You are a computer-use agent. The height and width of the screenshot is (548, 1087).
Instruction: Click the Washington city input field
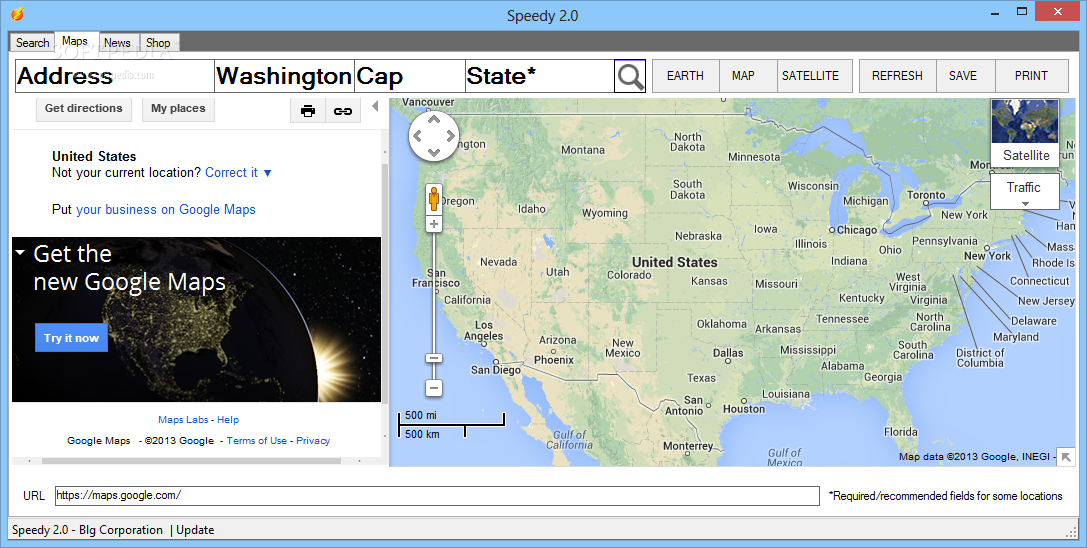click(284, 76)
